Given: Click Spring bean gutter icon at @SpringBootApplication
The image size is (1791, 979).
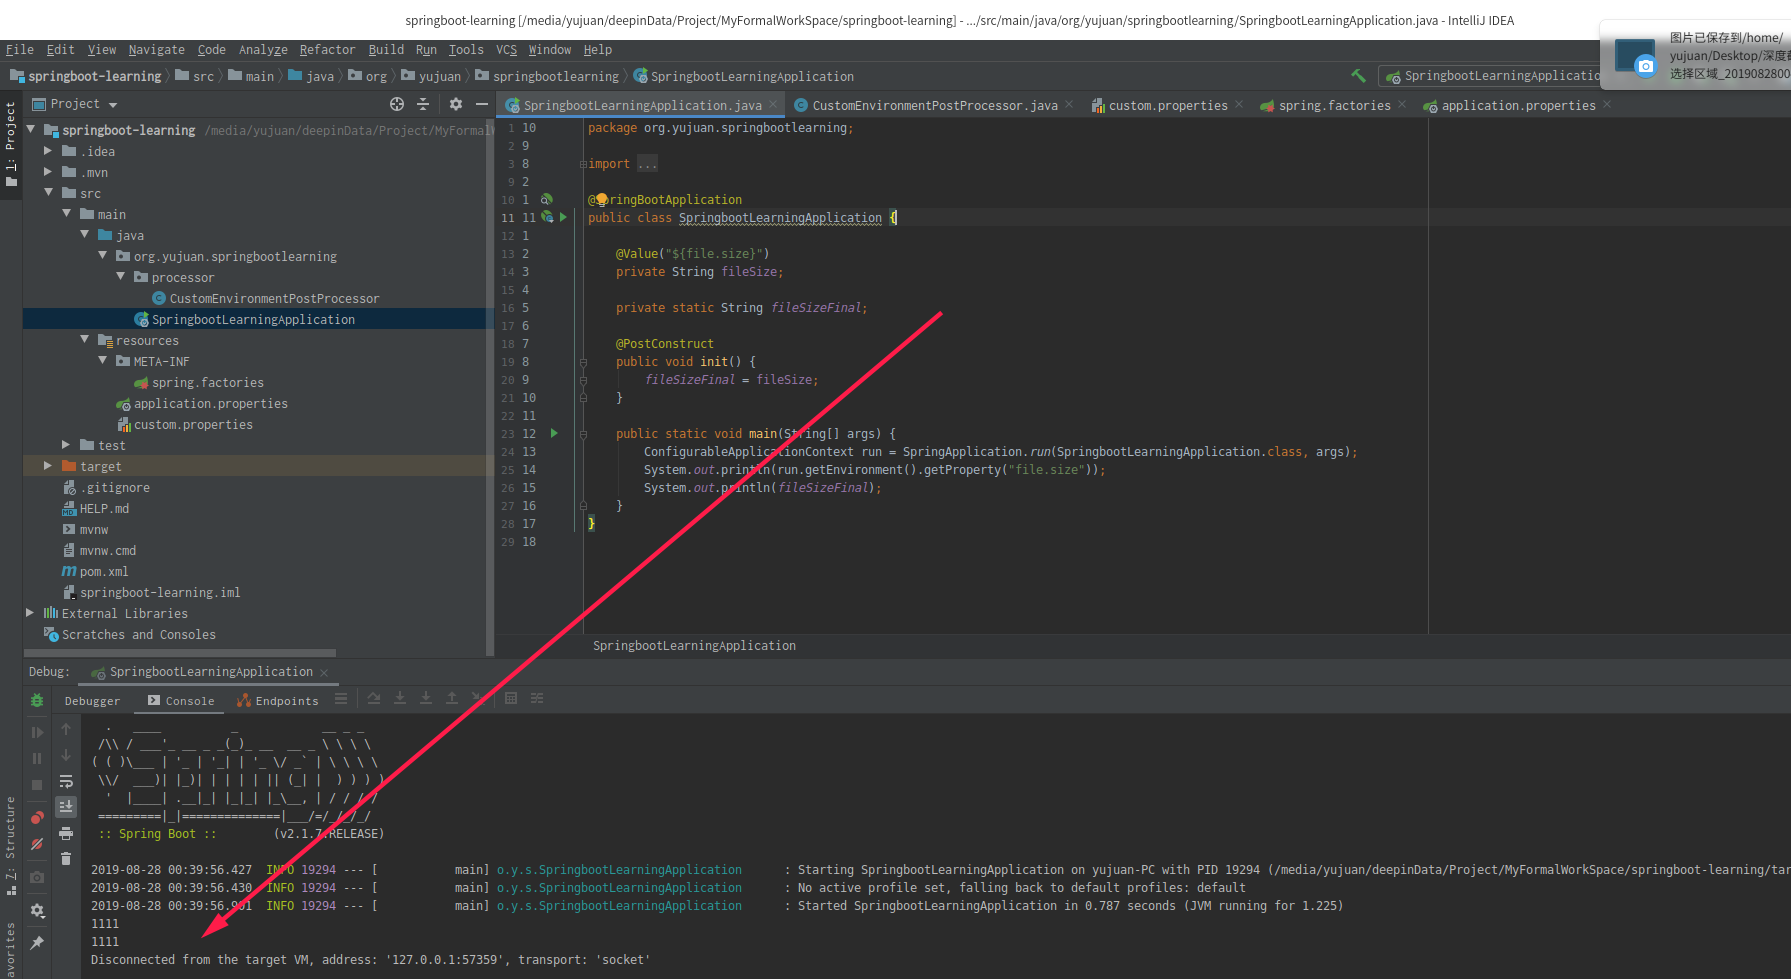Looking at the screenshot, I should [547, 199].
